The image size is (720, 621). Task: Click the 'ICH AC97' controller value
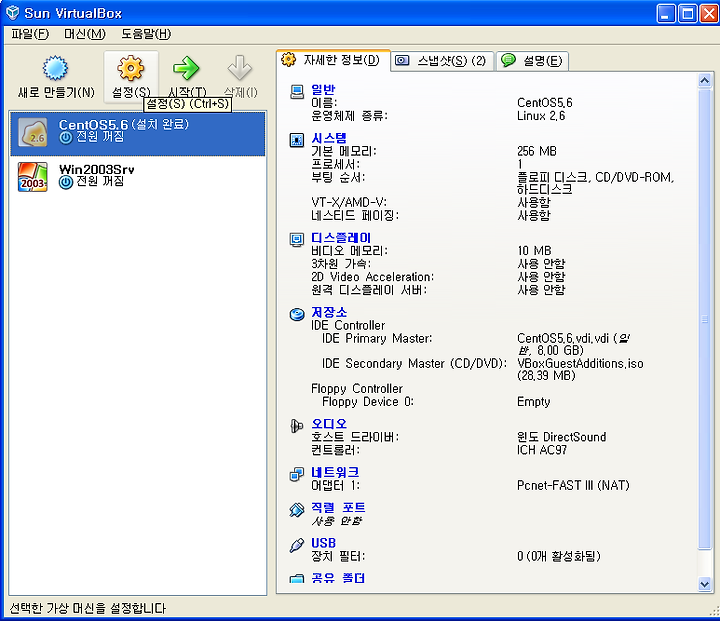[x=542, y=450]
